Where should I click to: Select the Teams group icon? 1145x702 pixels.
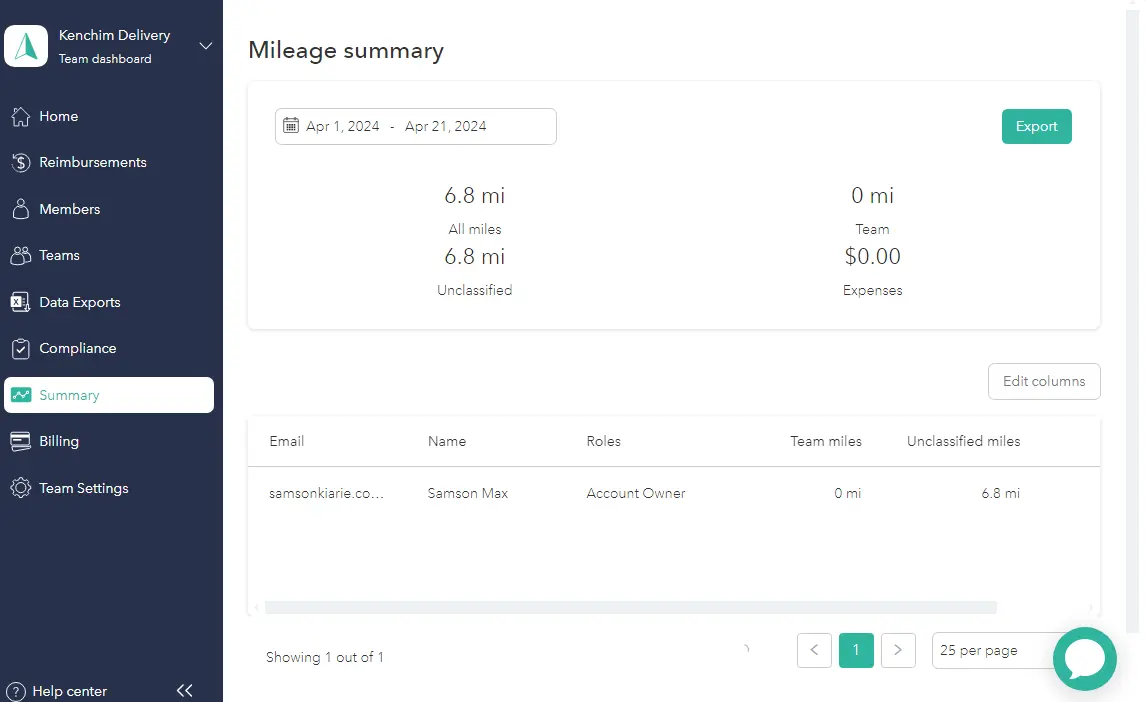click(22, 255)
